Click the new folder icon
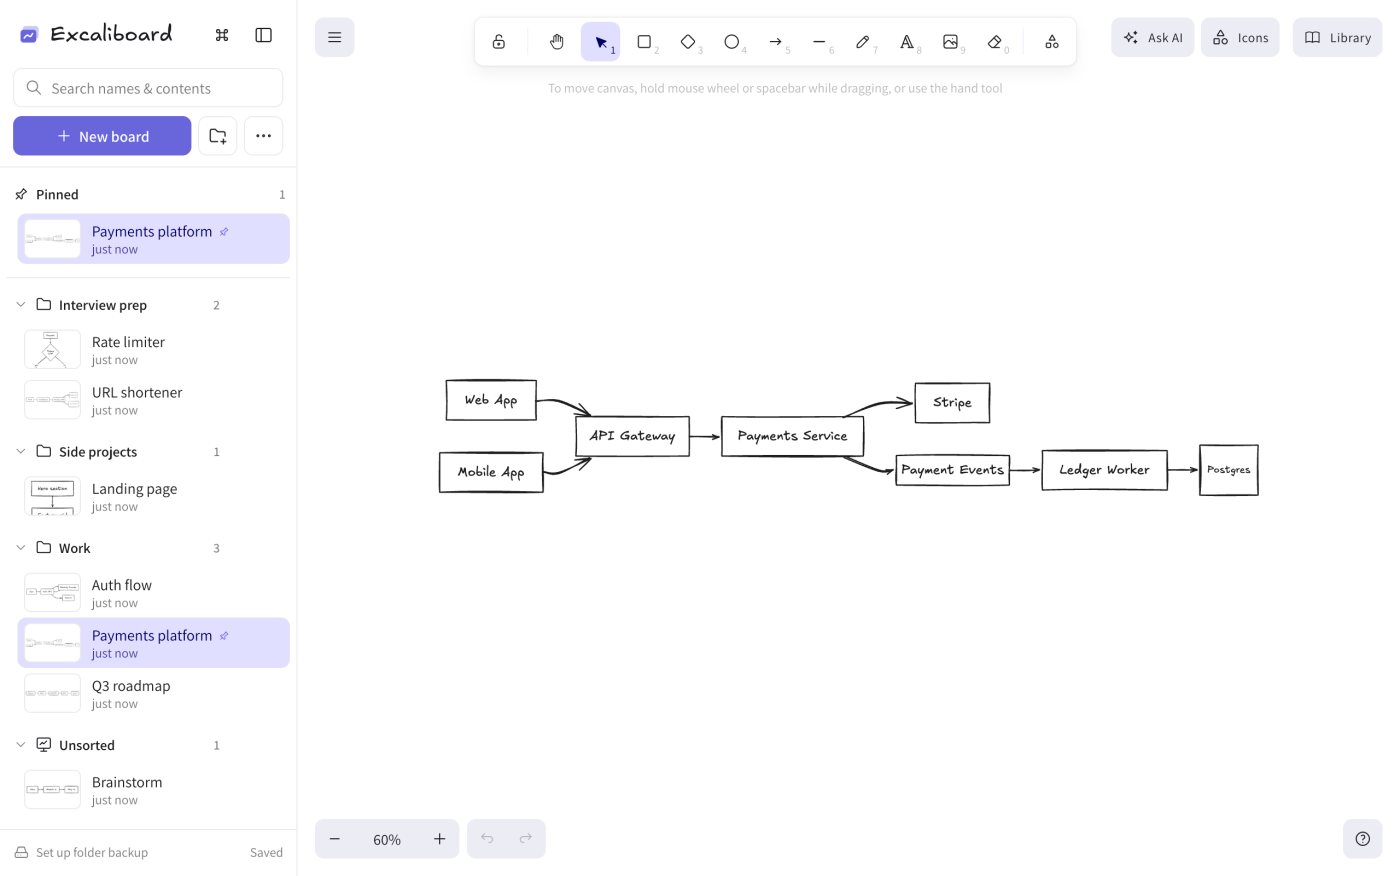 tap(218, 136)
